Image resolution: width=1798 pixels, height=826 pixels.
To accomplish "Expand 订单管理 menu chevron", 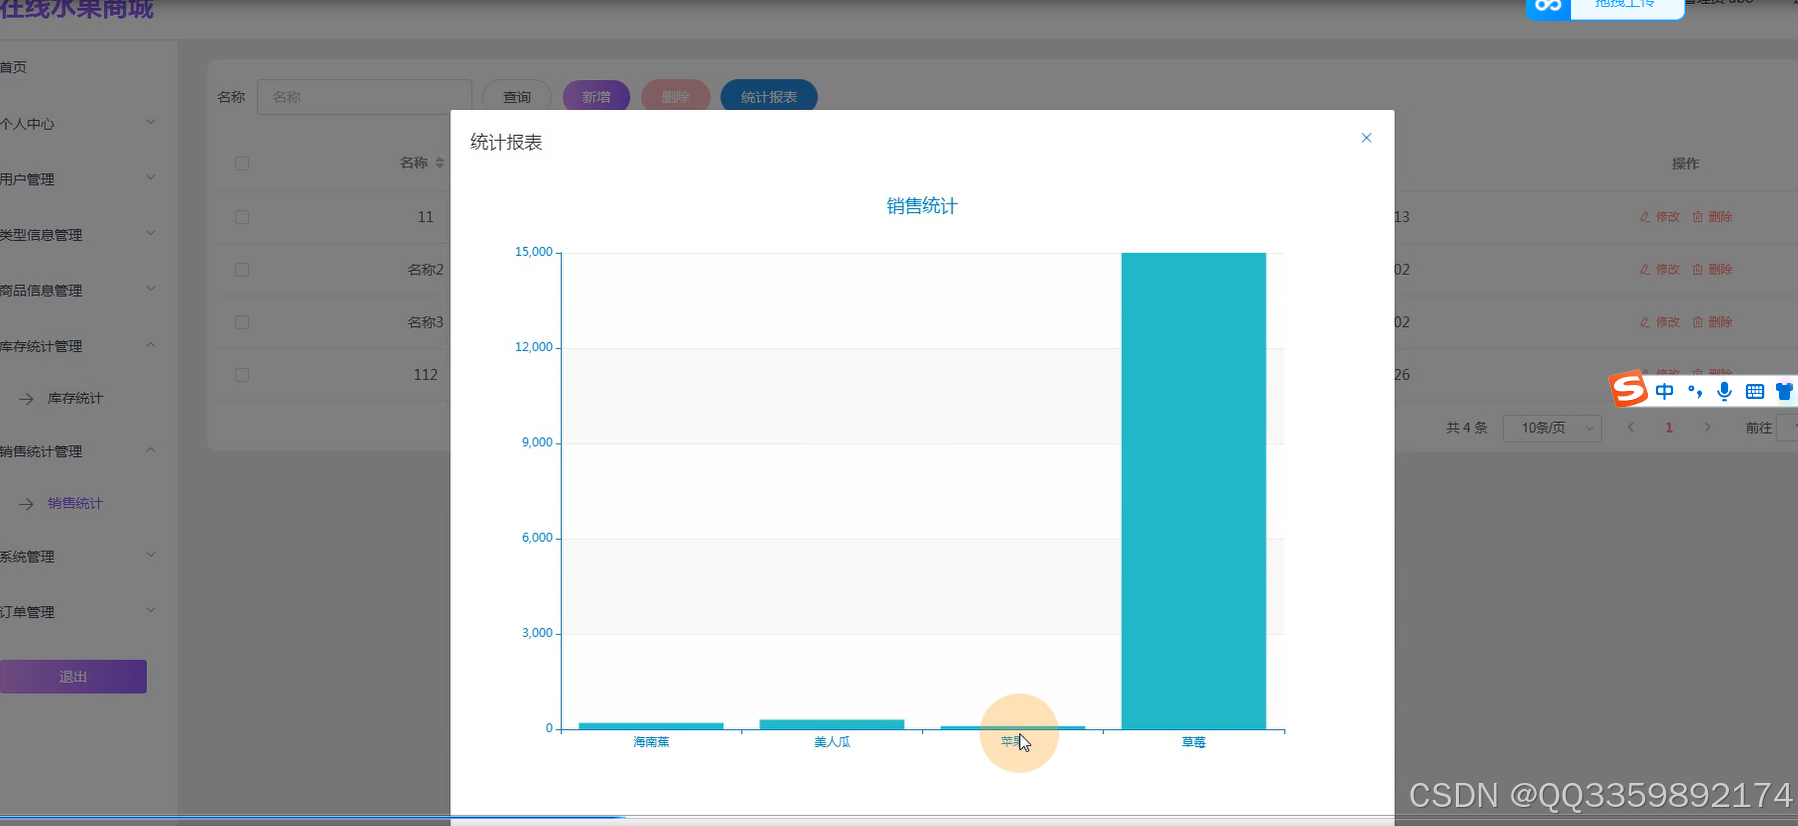I will pos(151,610).
